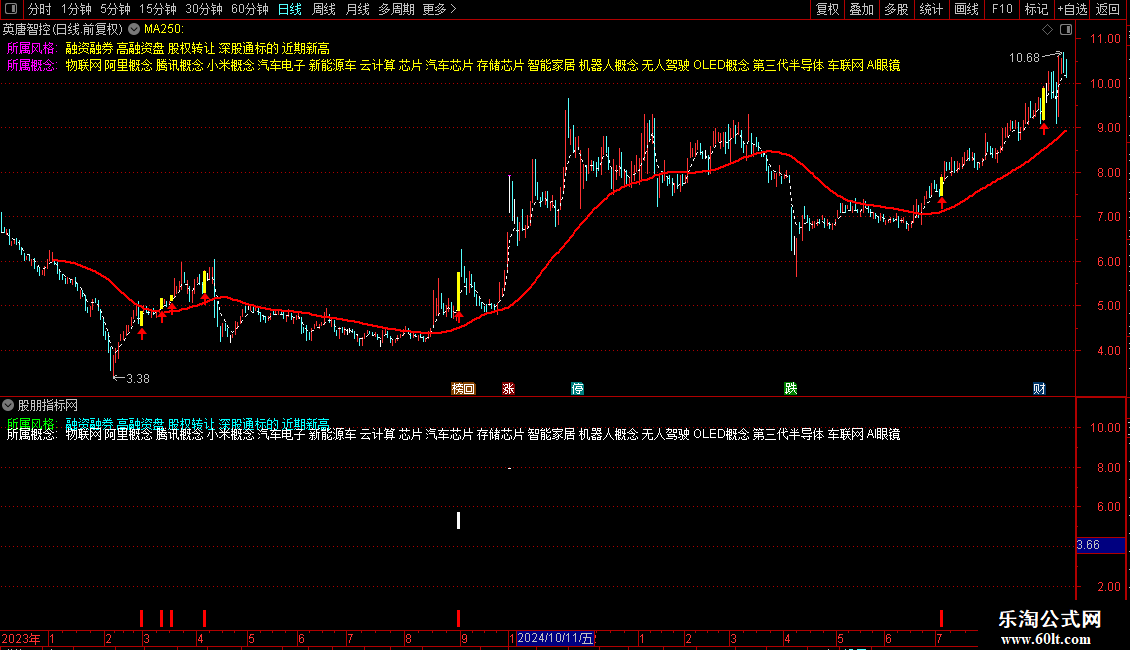Click the 叠加 overlay button
This screenshot has height=650, width=1130.
pyautogui.click(x=861, y=9)
